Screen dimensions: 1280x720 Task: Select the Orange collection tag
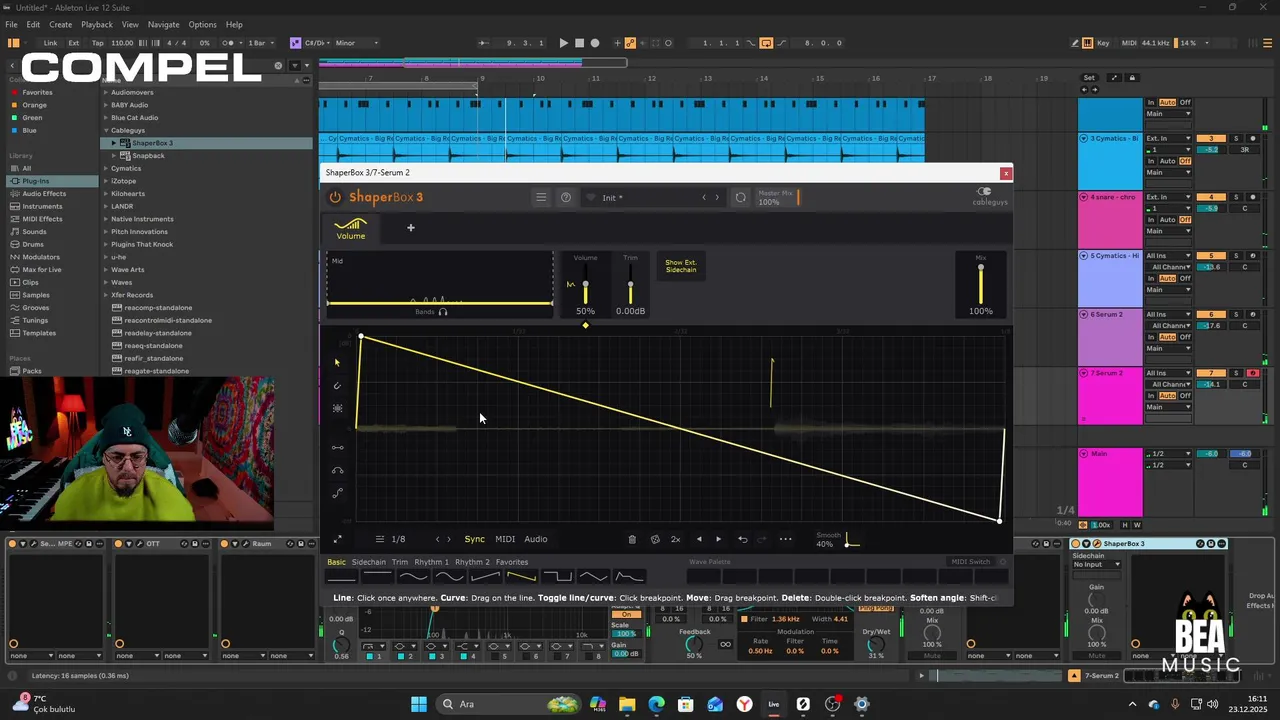click(x=34, y=105)
